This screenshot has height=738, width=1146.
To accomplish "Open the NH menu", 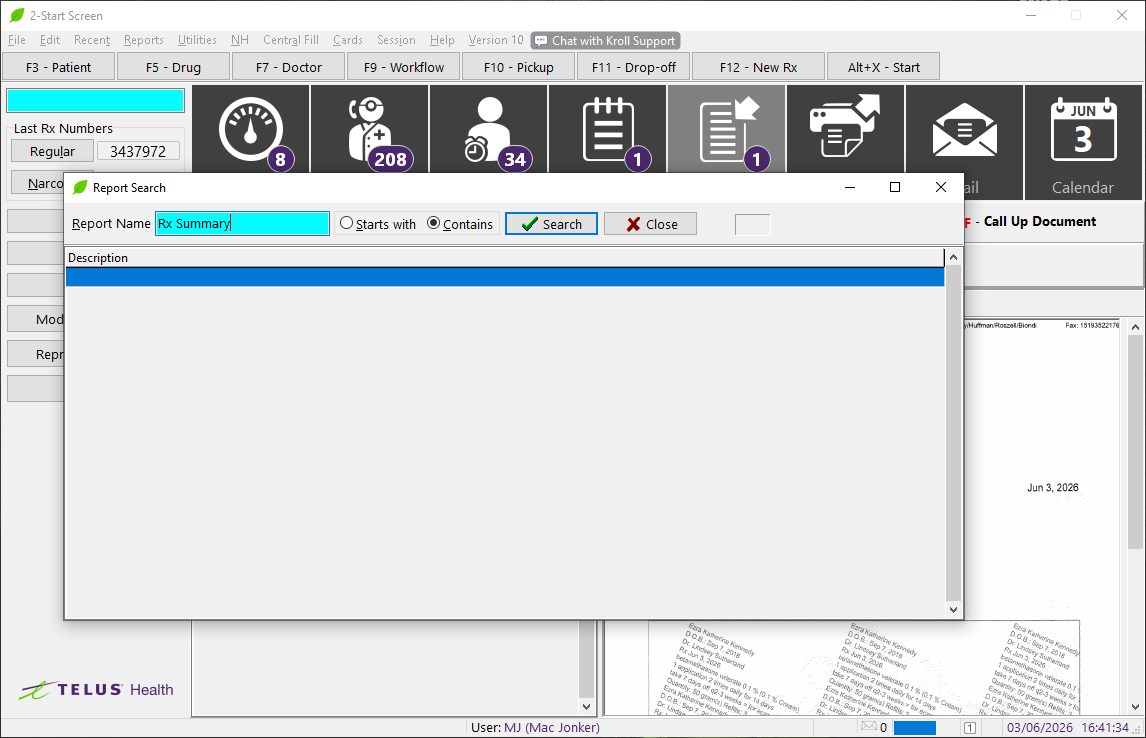I will click(240, 40).
